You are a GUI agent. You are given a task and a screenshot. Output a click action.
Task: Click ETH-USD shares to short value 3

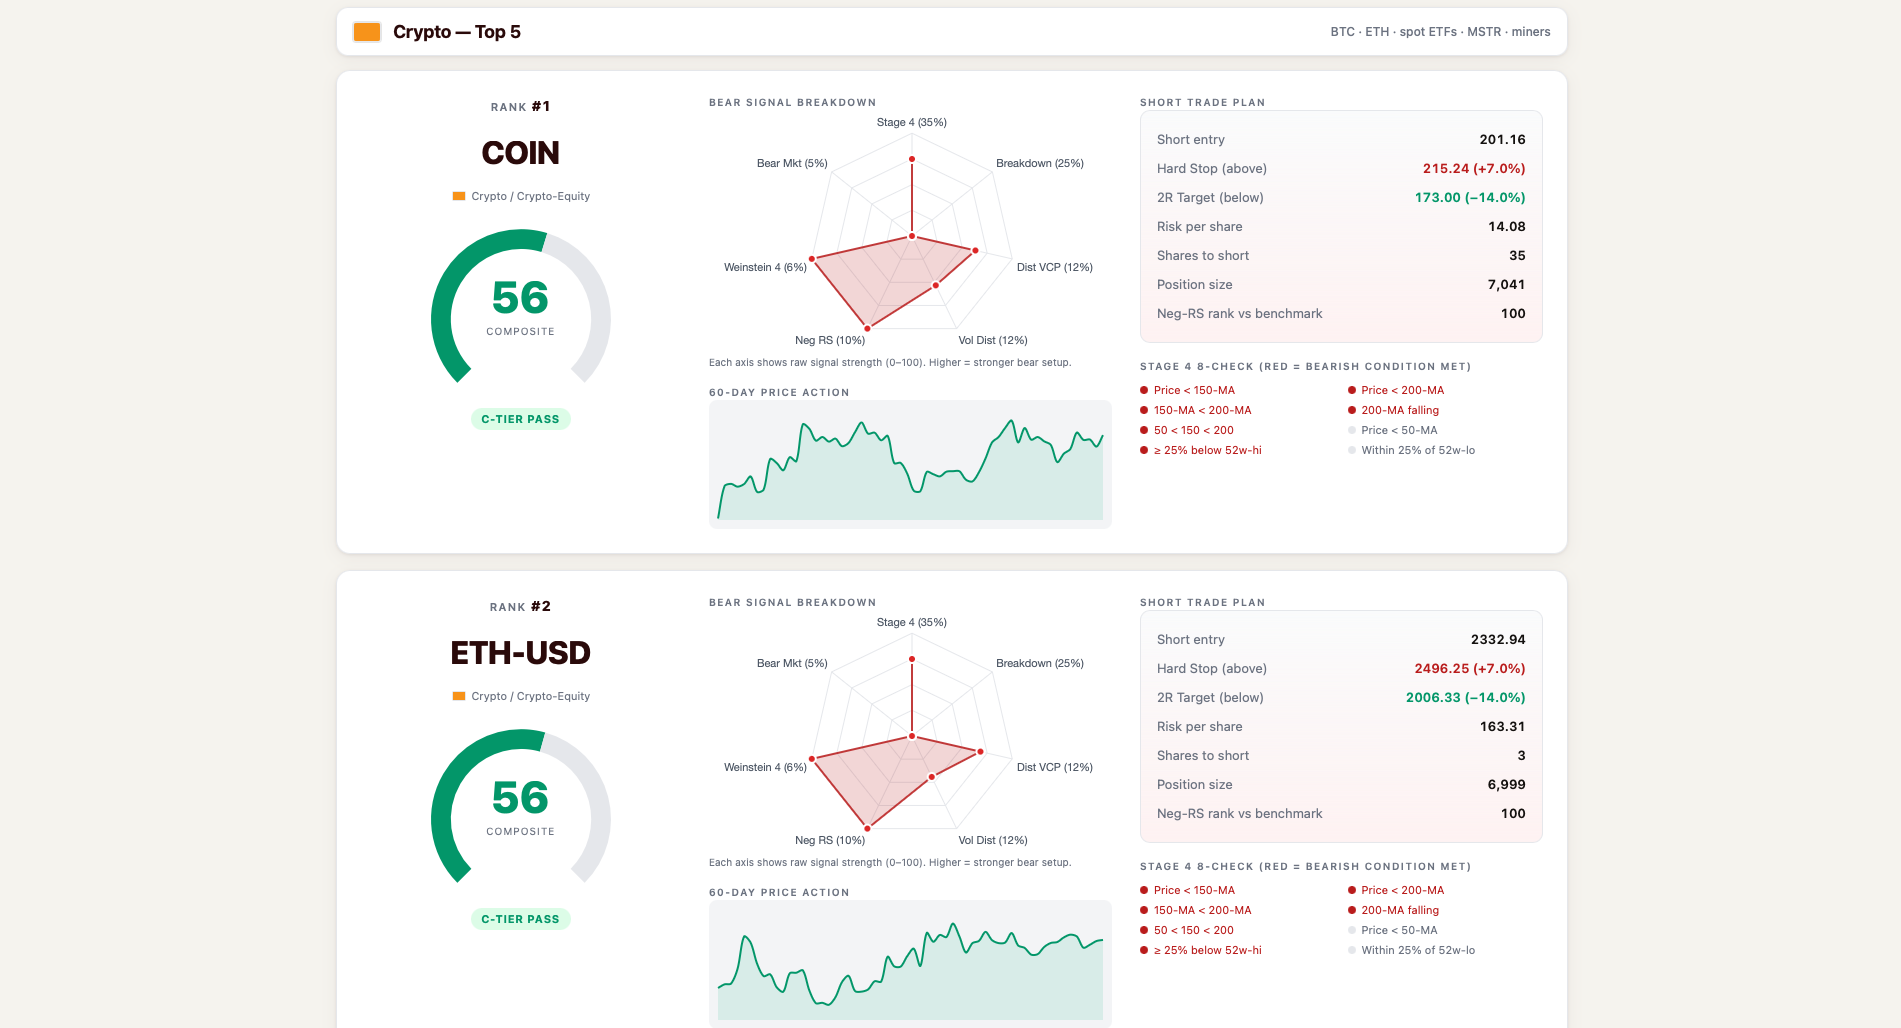pyautogui.click(x=1521, y=756)
